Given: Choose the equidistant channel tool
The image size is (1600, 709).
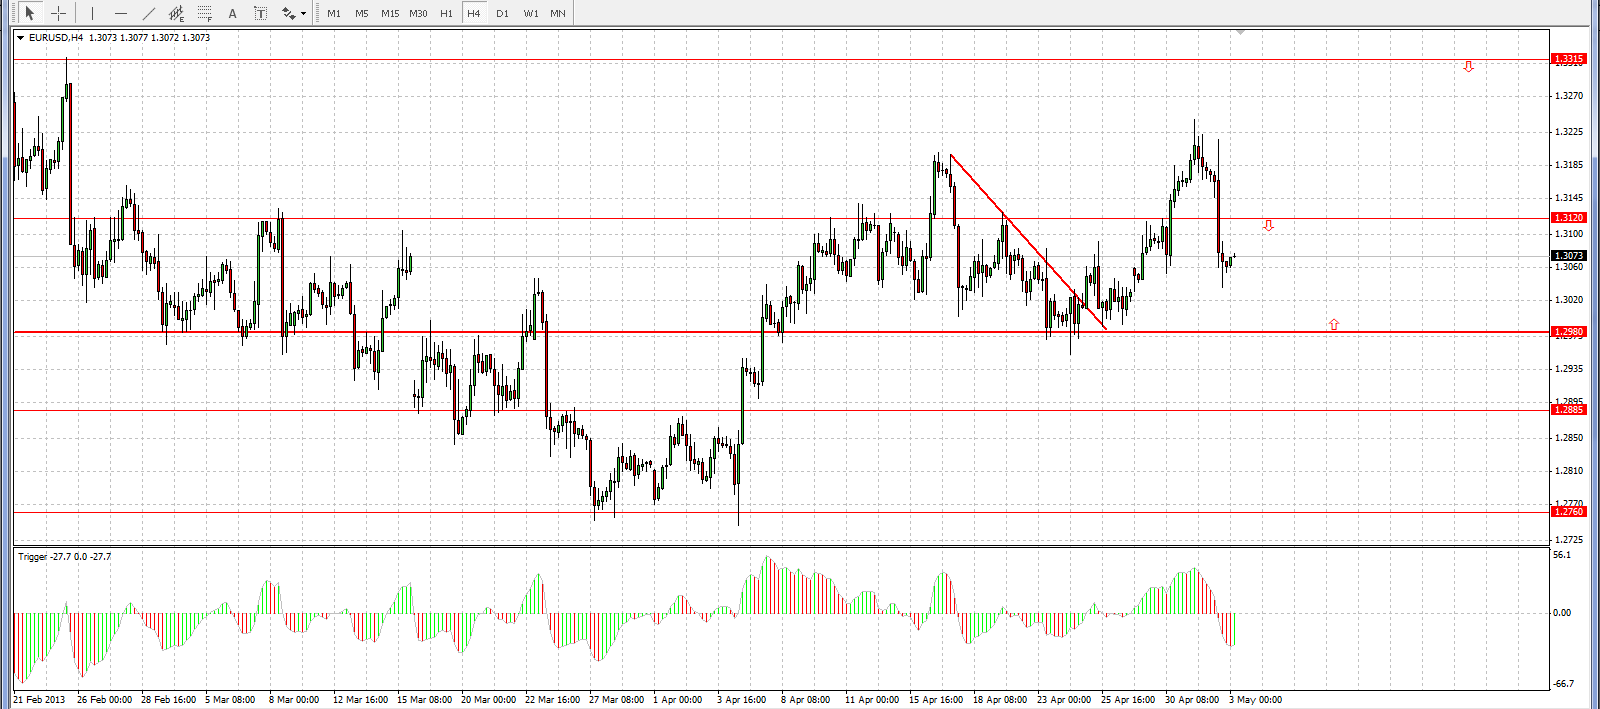Looking at the screenshot, I should 177,13.
